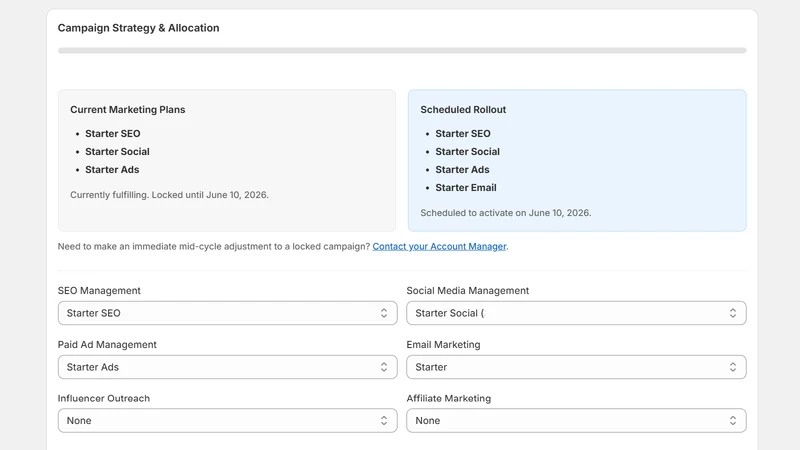Click Starter SEO in Scheduled Rollout
The height and width of the screenshot is (450, 800).
click(x=463, y=134)
